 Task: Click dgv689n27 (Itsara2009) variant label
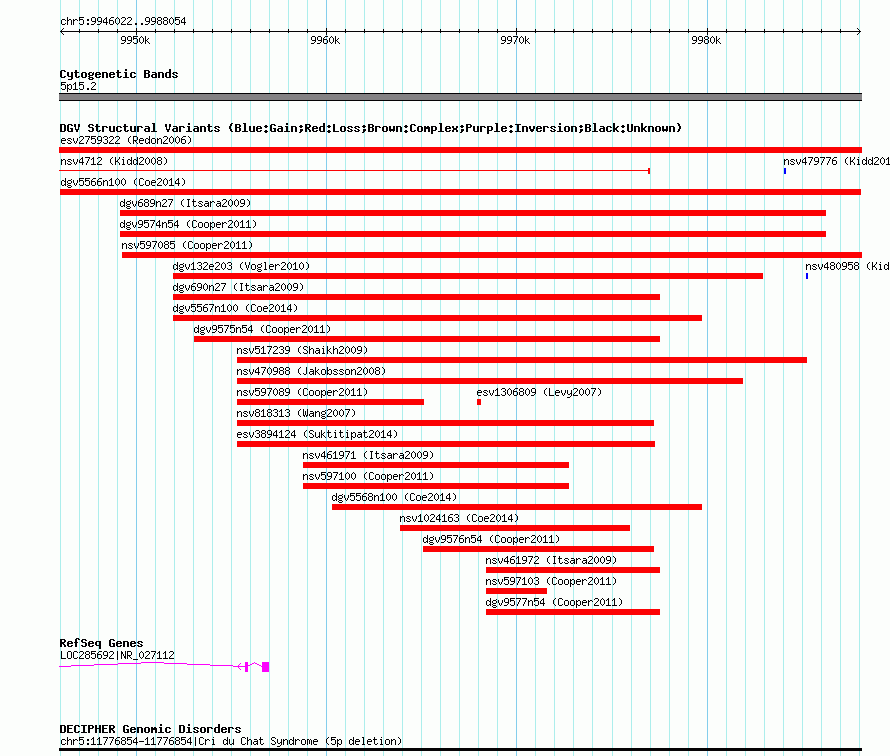pyautogui.click(x=185, y=203)
